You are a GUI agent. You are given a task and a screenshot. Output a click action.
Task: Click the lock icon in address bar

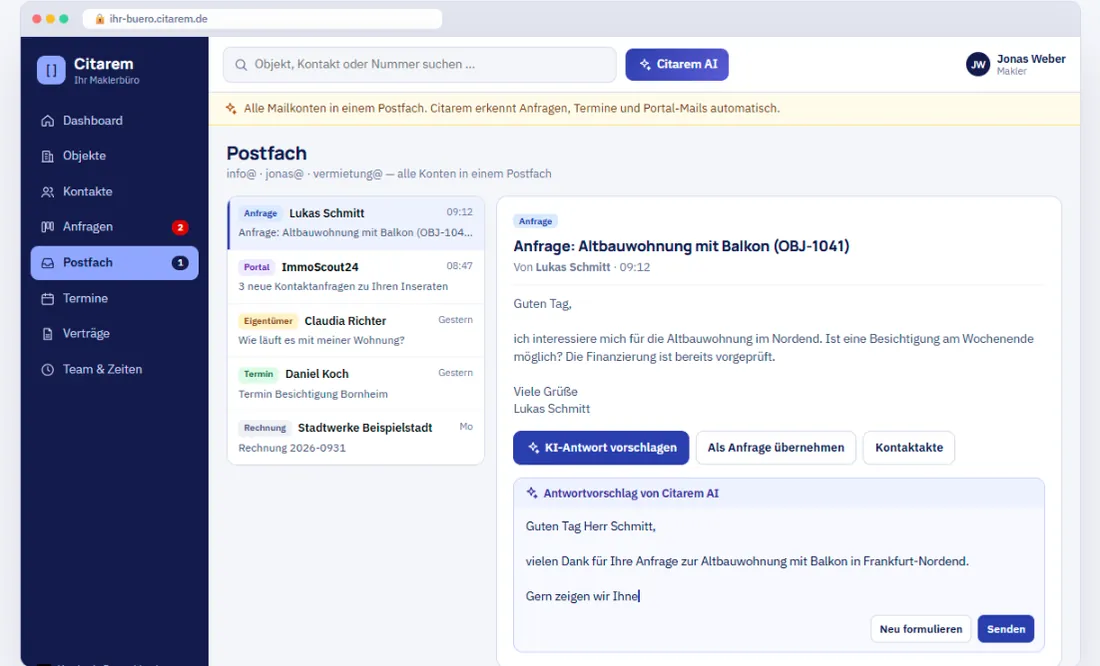100,19
